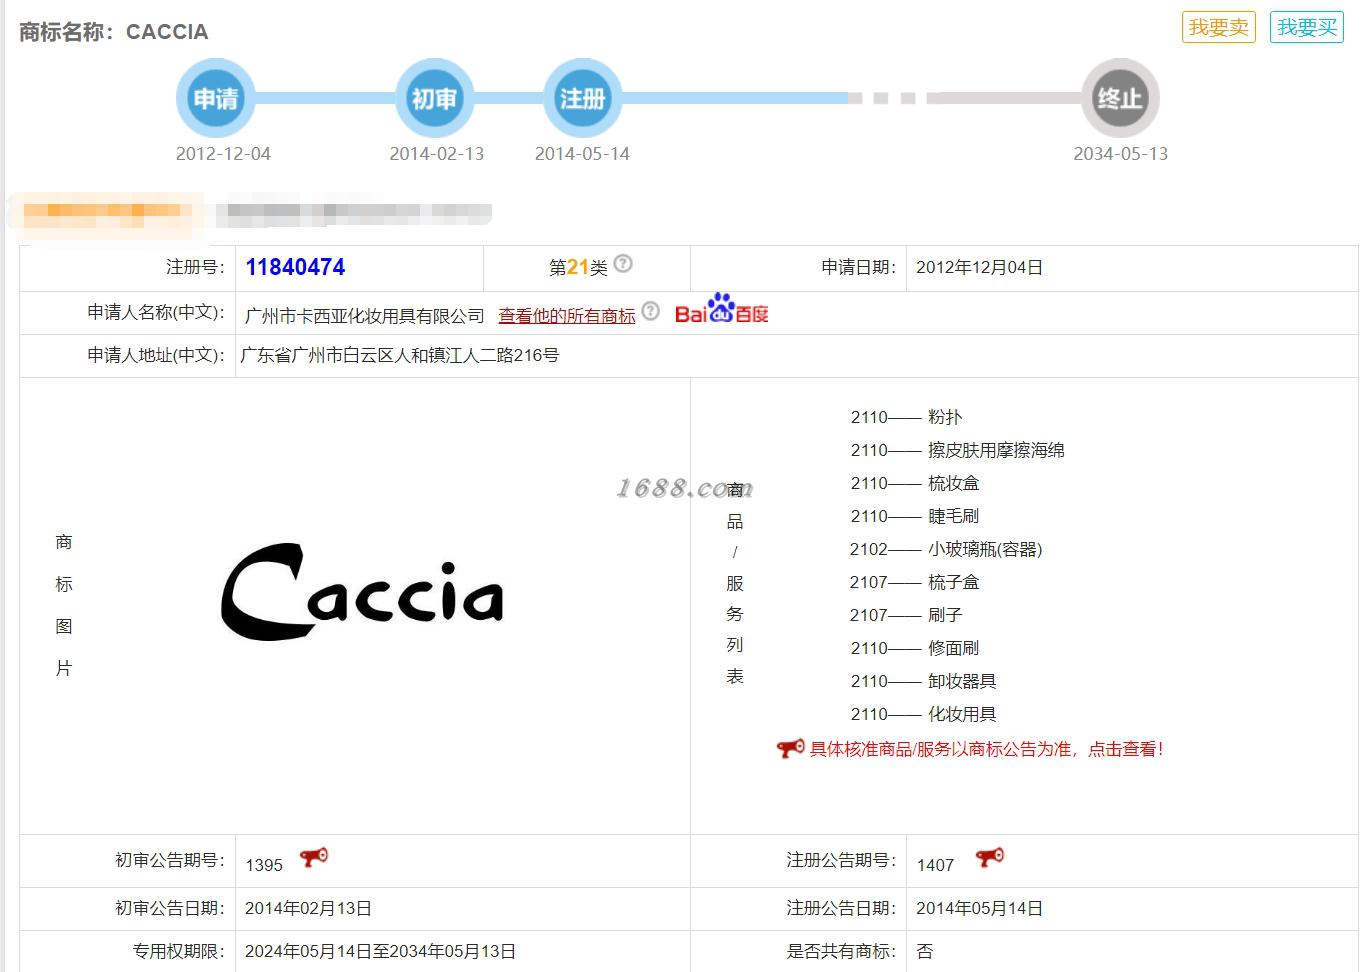This screenshot has width=1369, height=972.
Task: Select the goods item 梳妆盒
Action: (954, 483)
